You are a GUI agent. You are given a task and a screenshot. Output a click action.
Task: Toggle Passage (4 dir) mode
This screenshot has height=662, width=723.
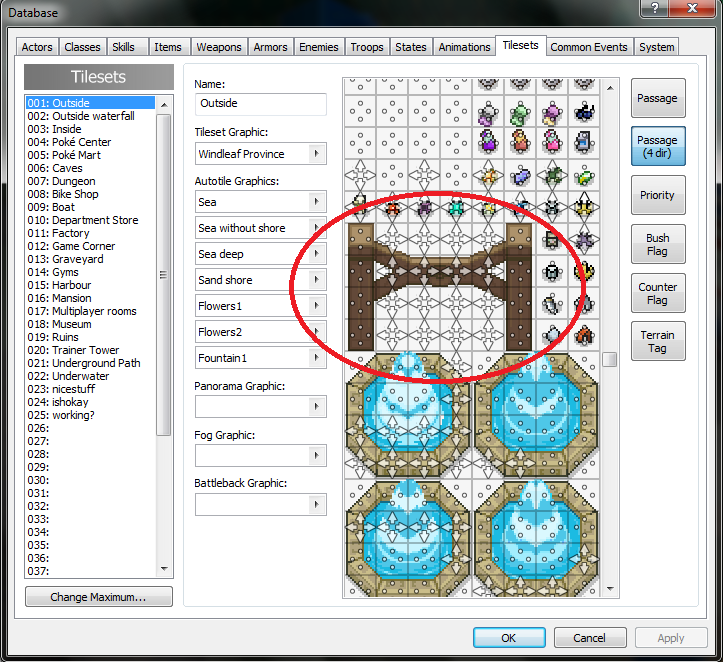click(658, 146)
